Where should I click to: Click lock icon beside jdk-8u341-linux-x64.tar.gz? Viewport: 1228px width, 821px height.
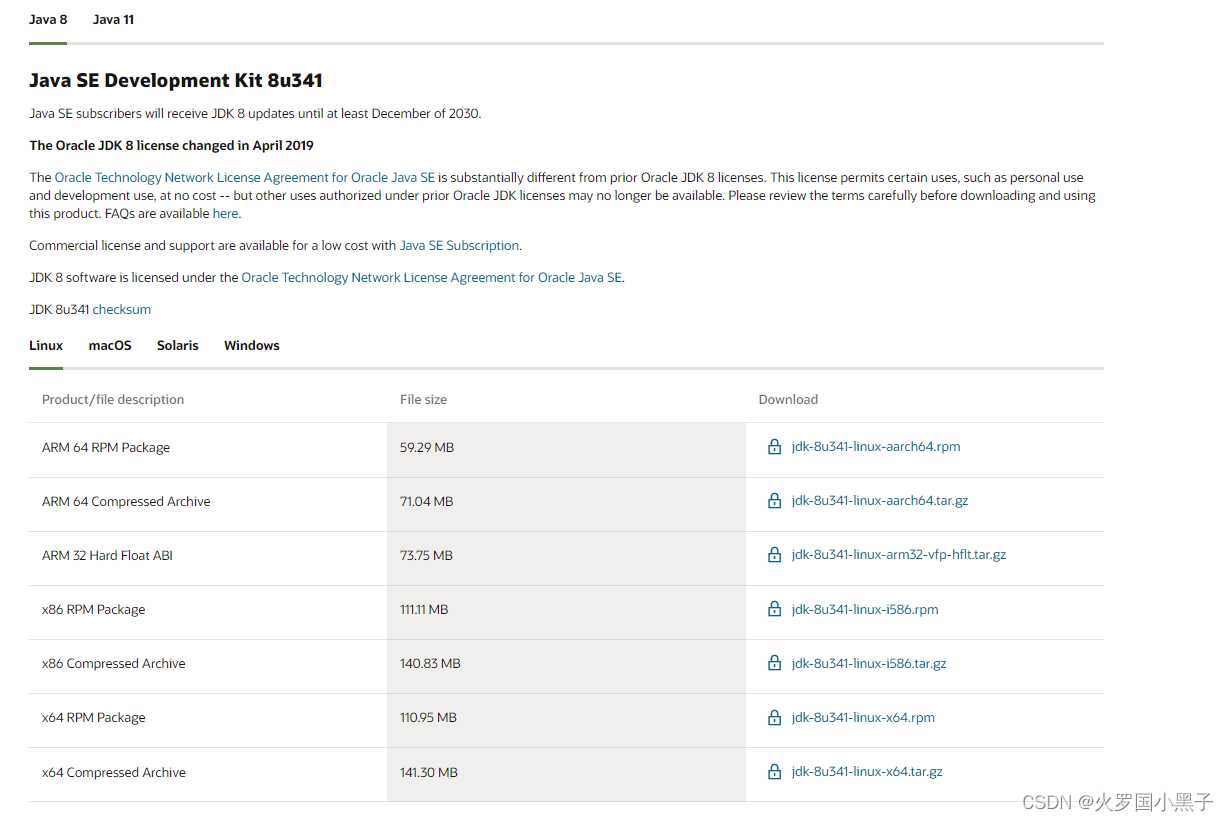coord(774,772)
